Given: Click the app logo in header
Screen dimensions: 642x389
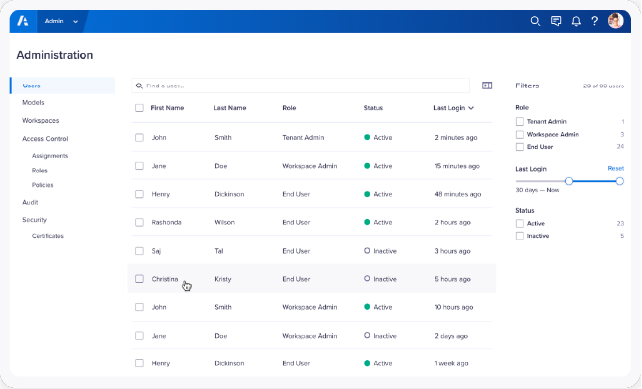Looking at the screenshot, I should coord(23,21).
